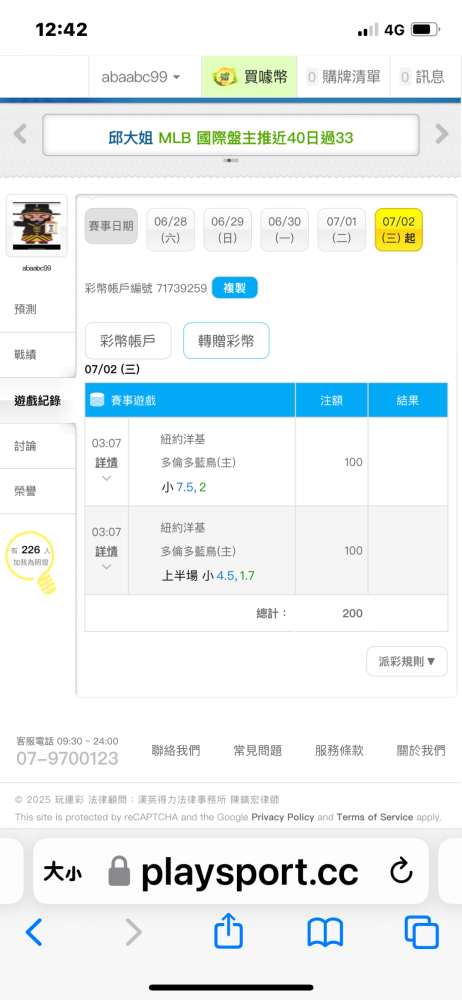Select the 06/28 (六) date tab

tap(170, 230)
